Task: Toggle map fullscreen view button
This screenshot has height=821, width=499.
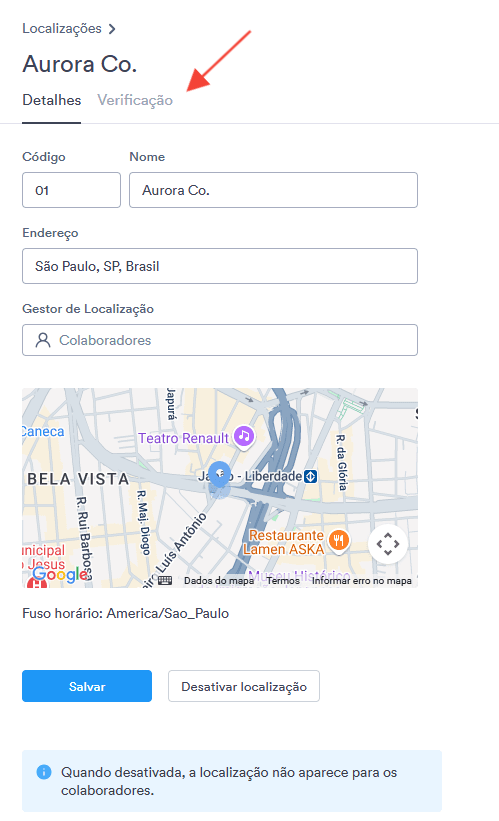Action: (387, 543)
